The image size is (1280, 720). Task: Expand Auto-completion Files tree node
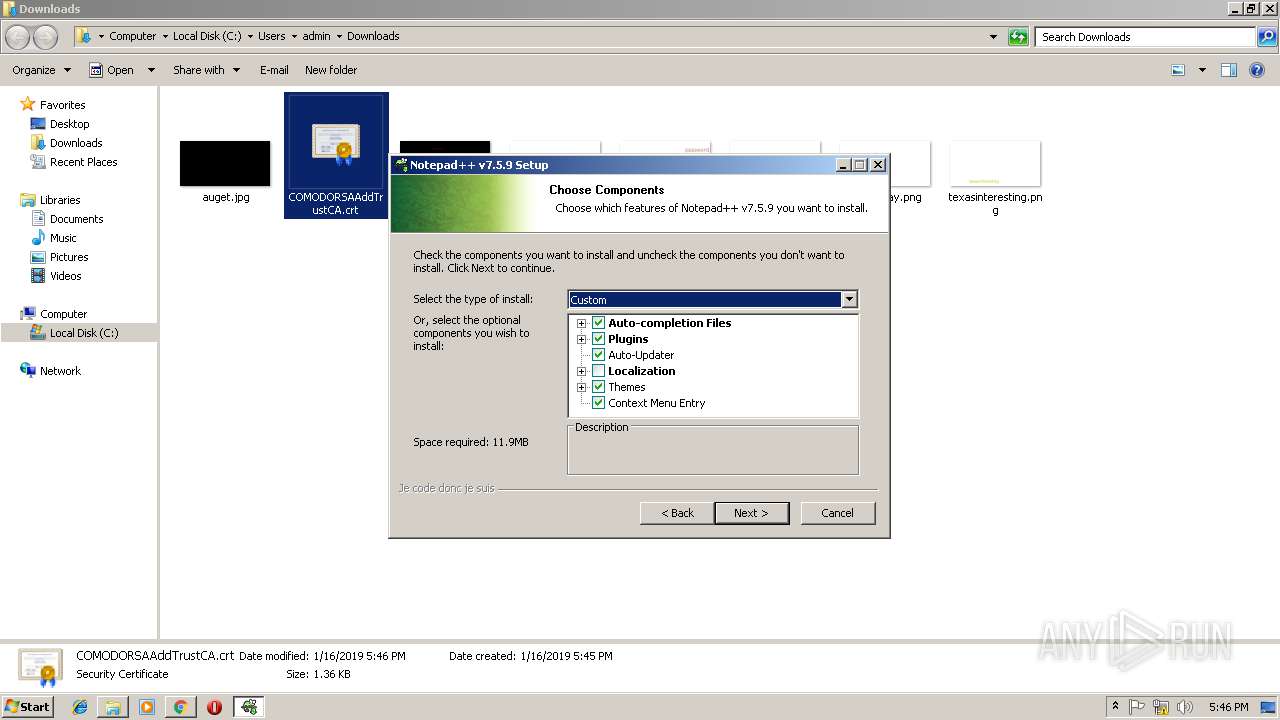(581, 323)
